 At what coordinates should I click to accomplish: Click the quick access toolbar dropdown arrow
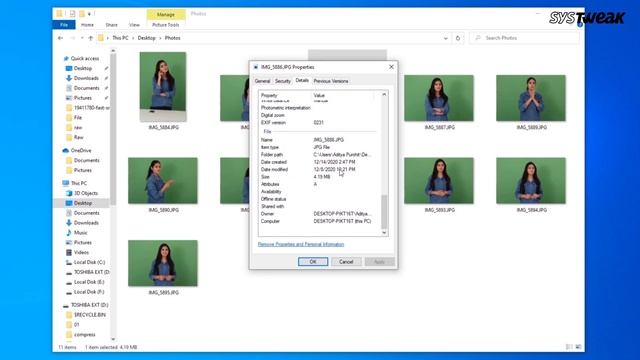(89, 14)
